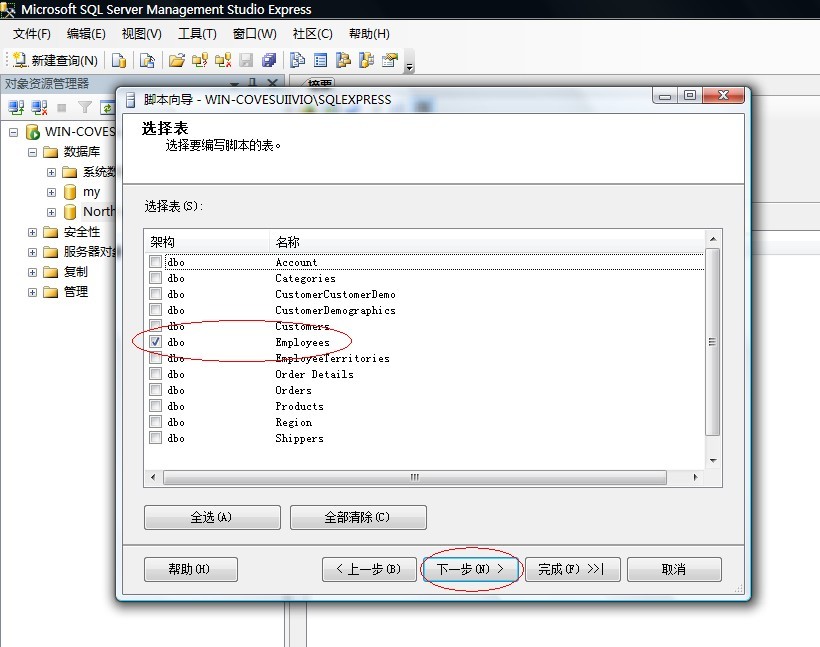Viewport: 820px width, 647px height.
Task: Open the 编辑(E) menu
Action: [86, 34]
